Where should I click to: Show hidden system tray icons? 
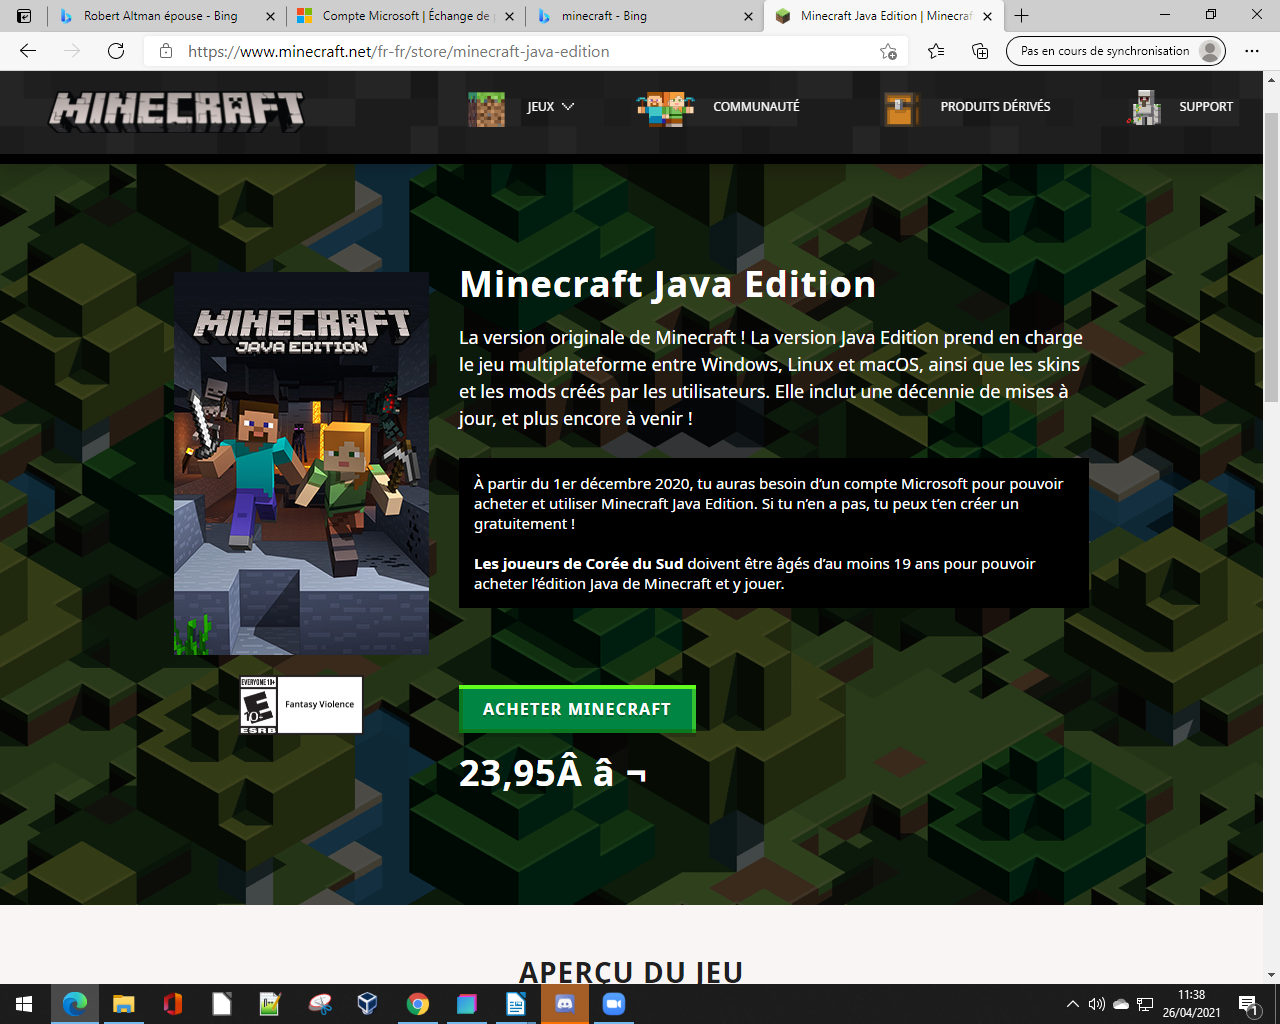coord(1073,1004)
